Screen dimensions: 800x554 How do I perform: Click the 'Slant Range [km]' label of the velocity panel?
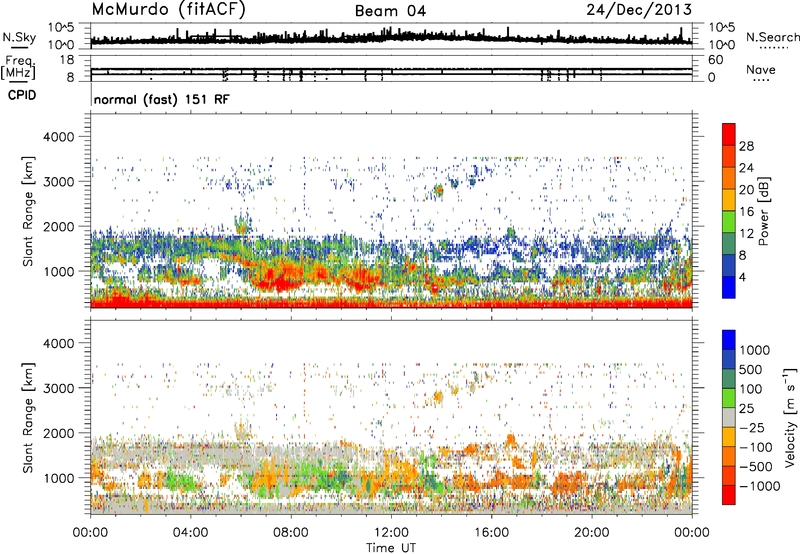pos(29,418)
